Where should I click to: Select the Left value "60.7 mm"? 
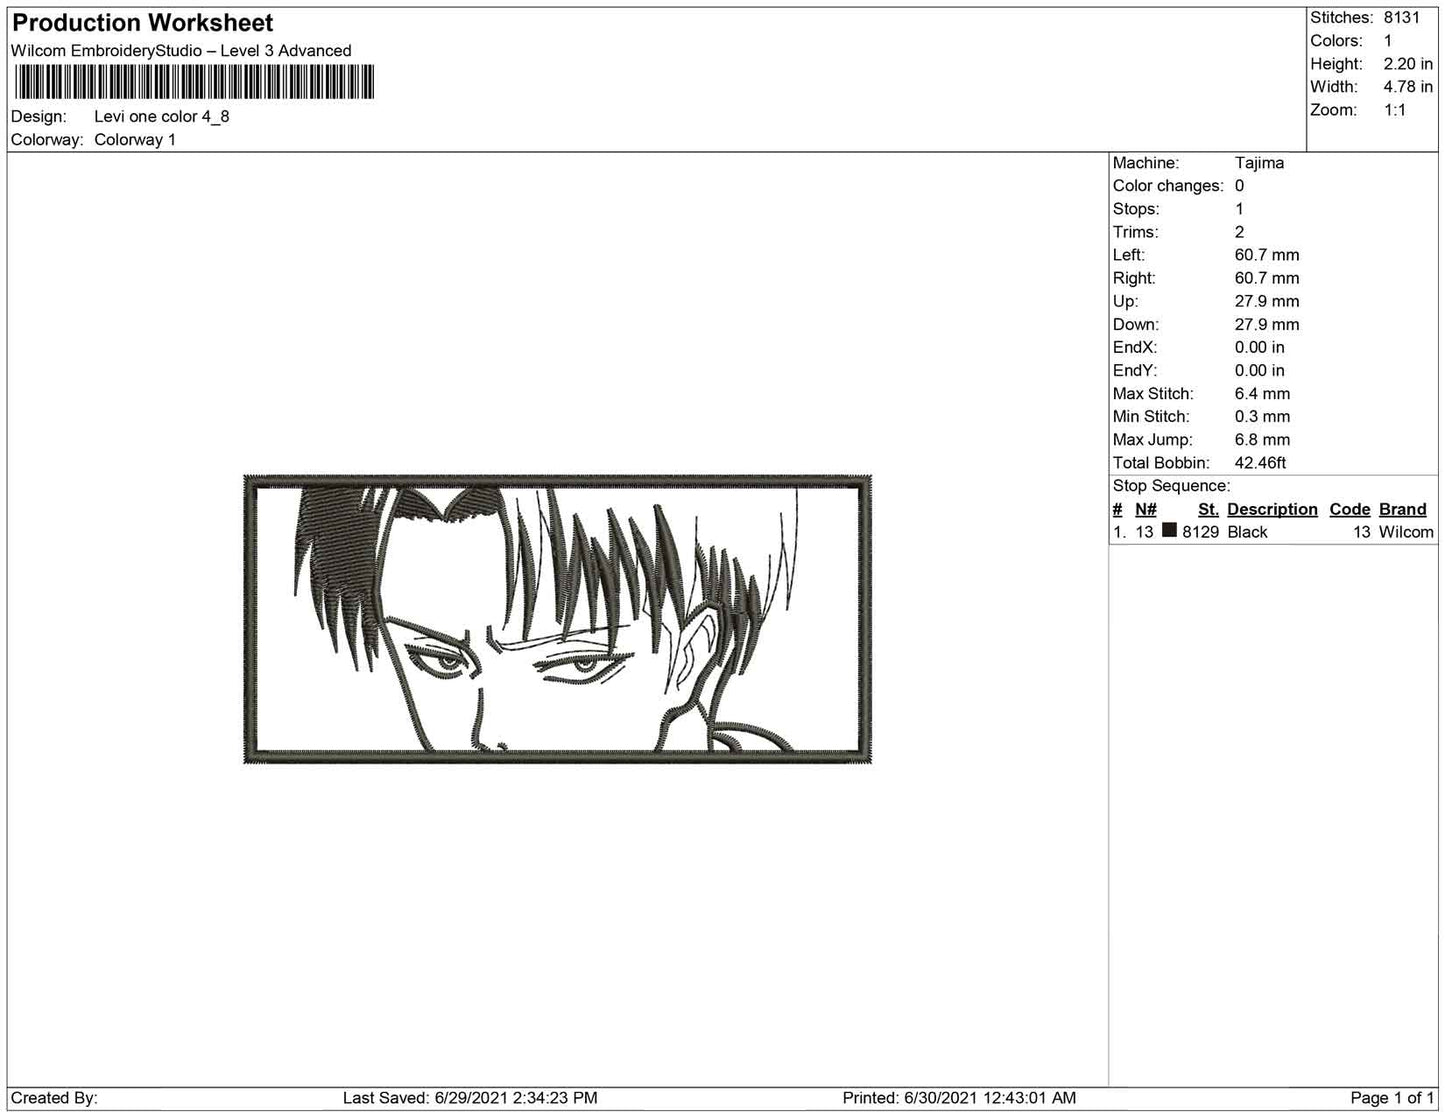[1267, 255]
